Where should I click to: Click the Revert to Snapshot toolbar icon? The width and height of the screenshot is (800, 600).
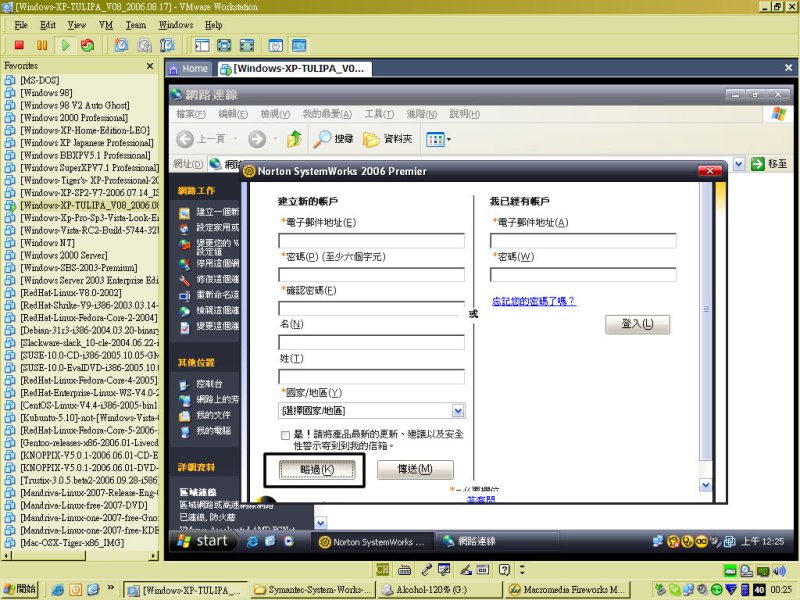[144, 45]
